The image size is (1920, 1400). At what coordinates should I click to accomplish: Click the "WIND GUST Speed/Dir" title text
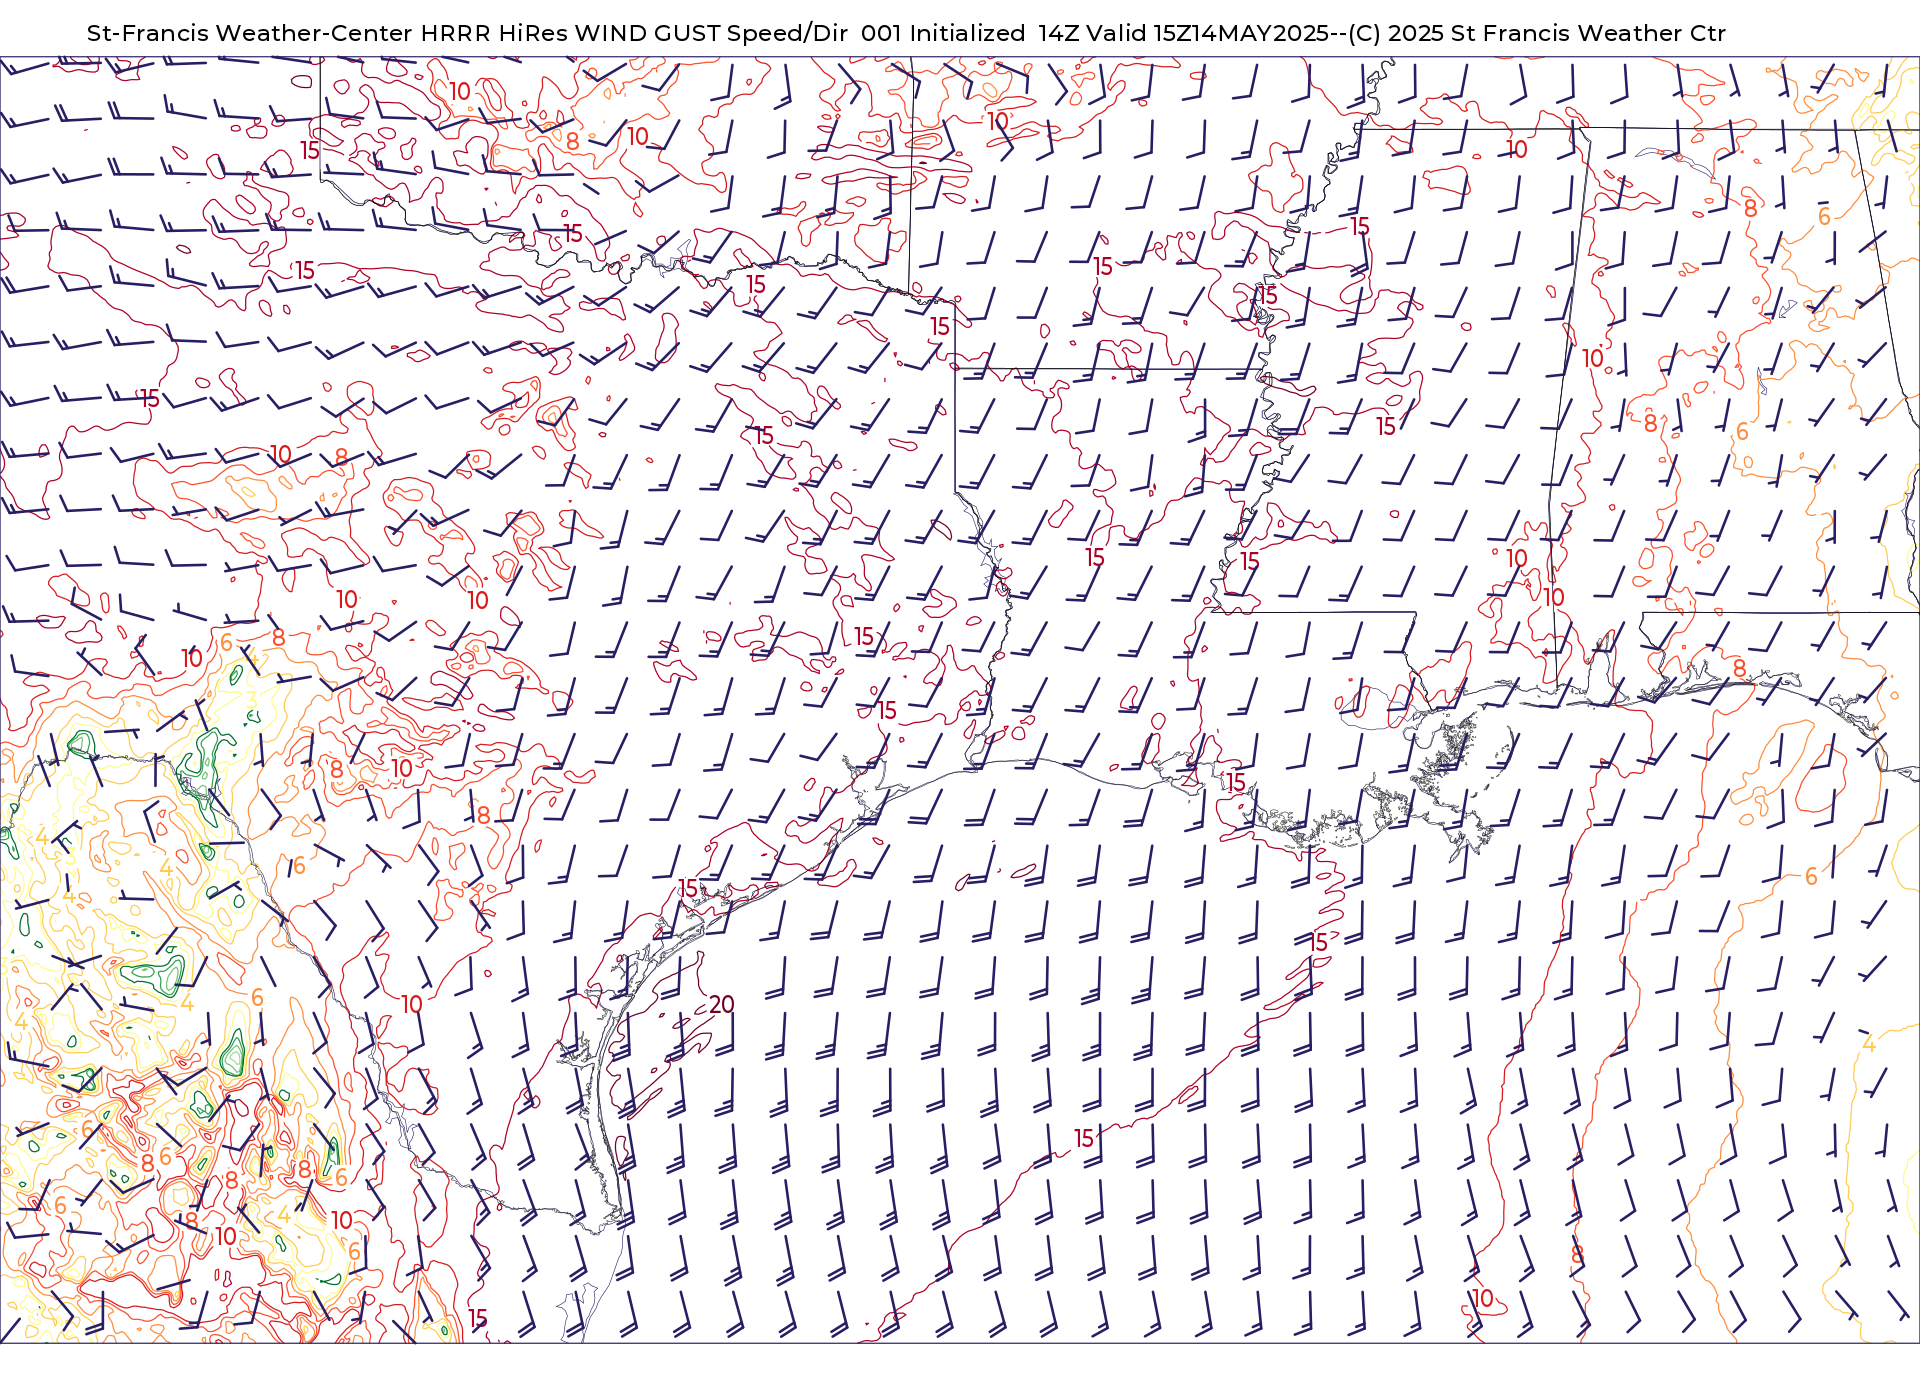pyautogui.click(x=712, y=33)
